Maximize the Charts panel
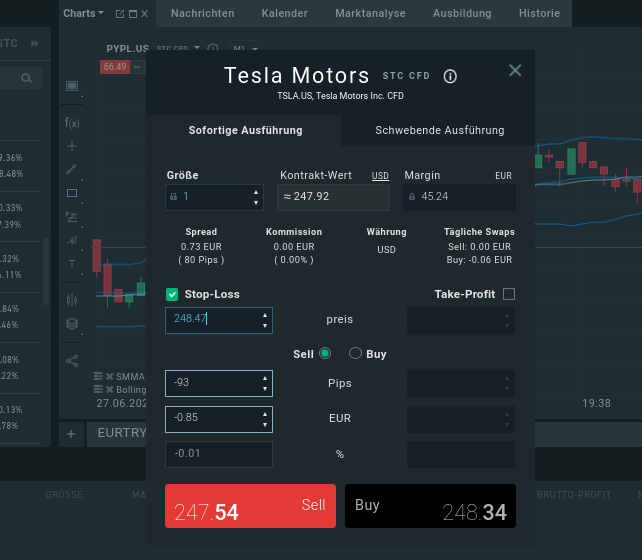Image resolution: width=642 pixels, height=560 pixels. (x=133, y=14)
